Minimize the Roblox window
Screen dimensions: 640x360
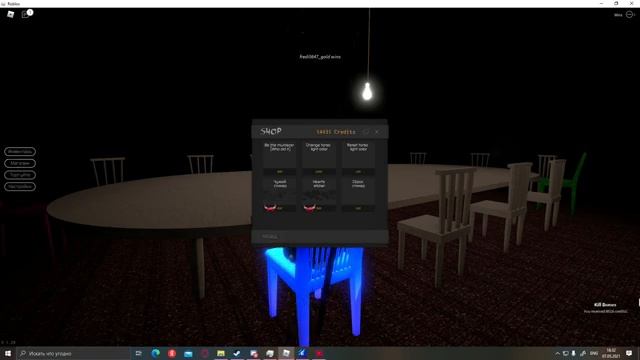tap(601, 3)
